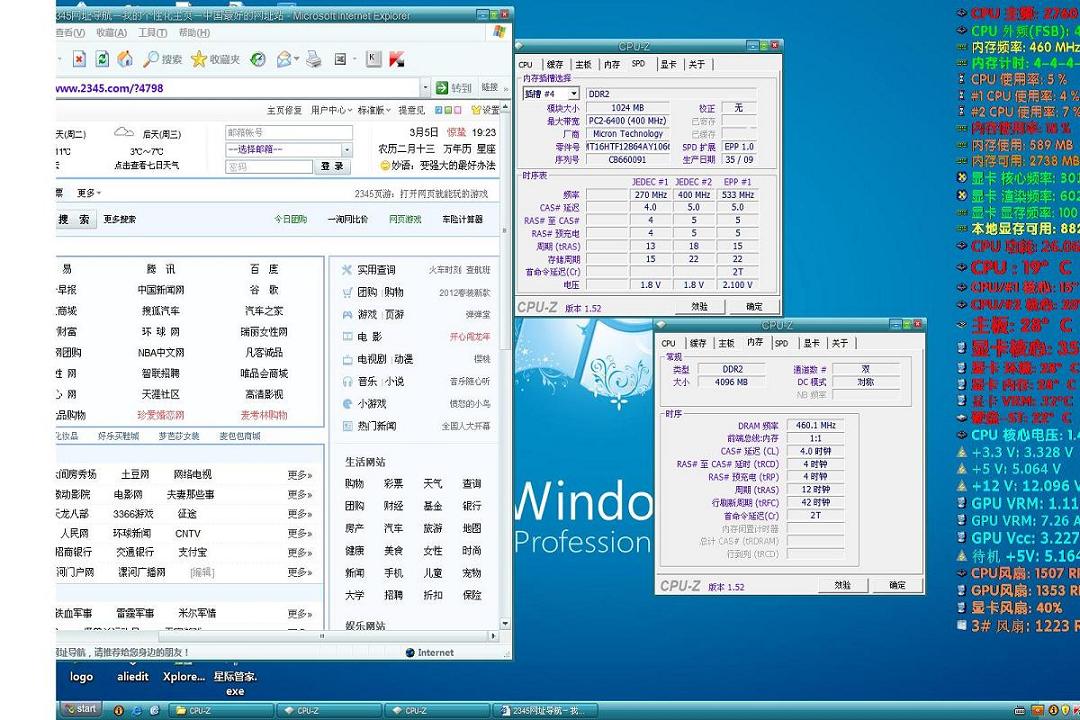Open the 收藏(A) menu in IE

(112, 32)
